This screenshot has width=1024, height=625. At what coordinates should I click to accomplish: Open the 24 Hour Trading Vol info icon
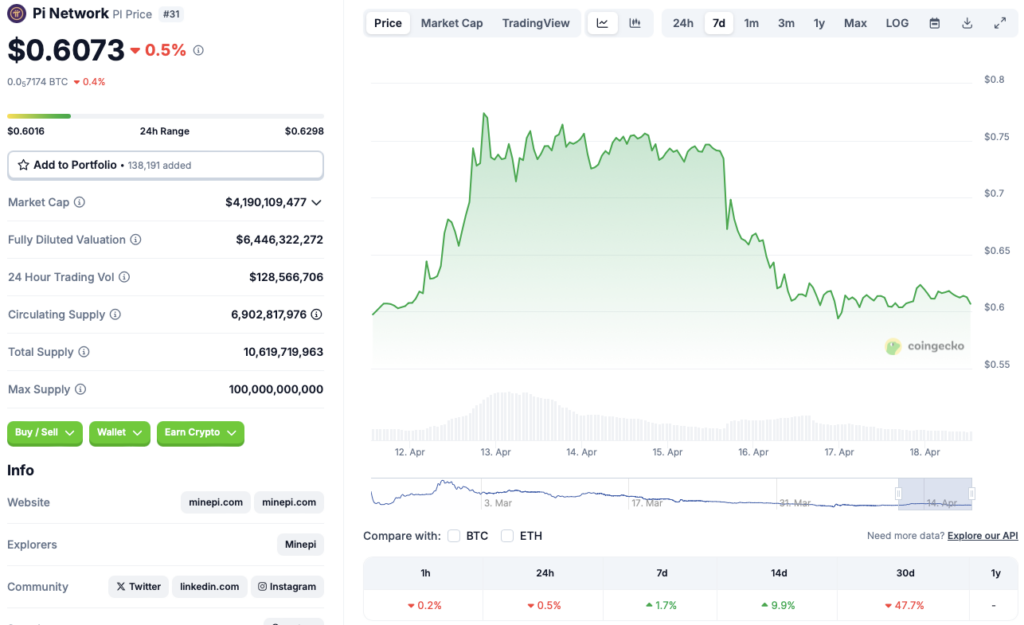pos(124,277)
